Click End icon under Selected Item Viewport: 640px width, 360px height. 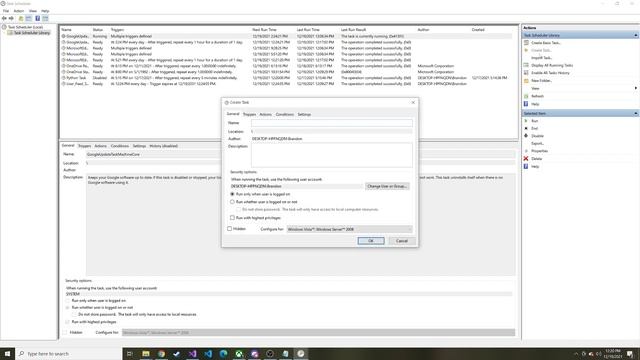[526, 128]
